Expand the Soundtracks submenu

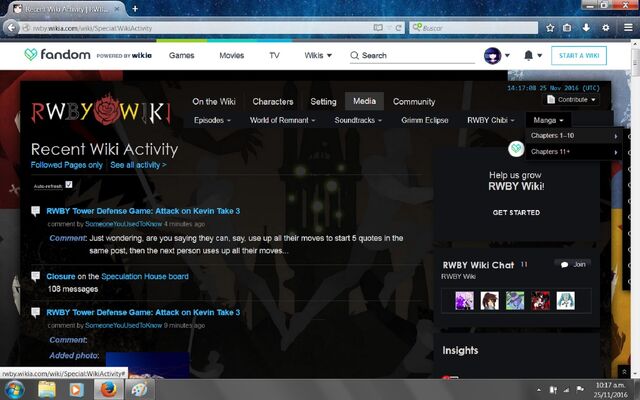pyautogui.click(x=358, y=120)
